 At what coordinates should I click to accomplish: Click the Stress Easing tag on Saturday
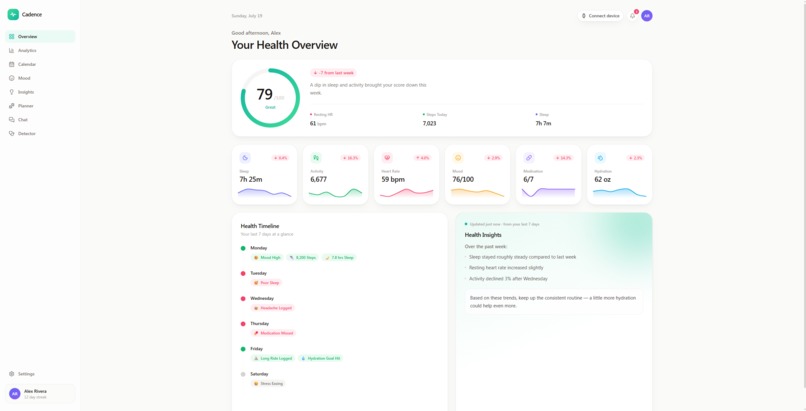(268, 383)
